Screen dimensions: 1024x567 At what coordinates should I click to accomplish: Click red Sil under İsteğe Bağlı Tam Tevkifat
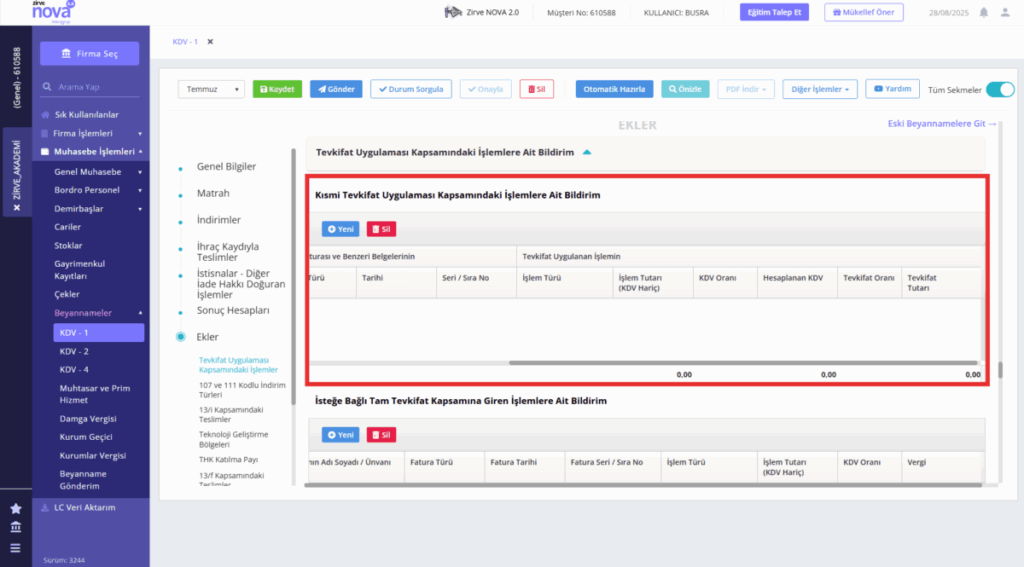click(381, 434)
